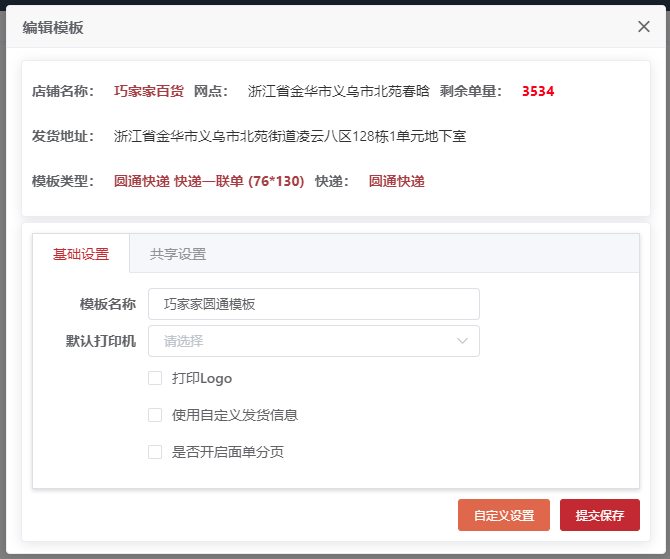Check the 使用自定义发货信息 option
The image size is (670, 559).
[155, 415]
